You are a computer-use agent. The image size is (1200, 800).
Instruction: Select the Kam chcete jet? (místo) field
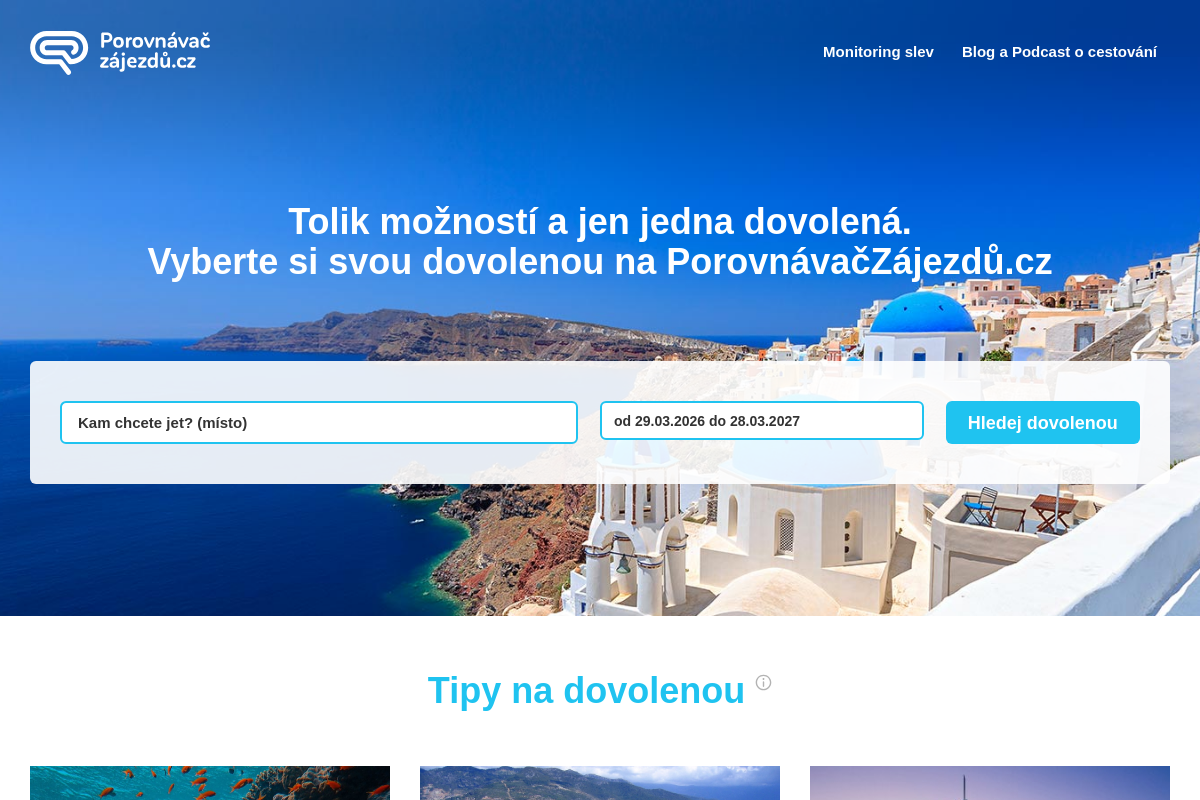(319, 422)
